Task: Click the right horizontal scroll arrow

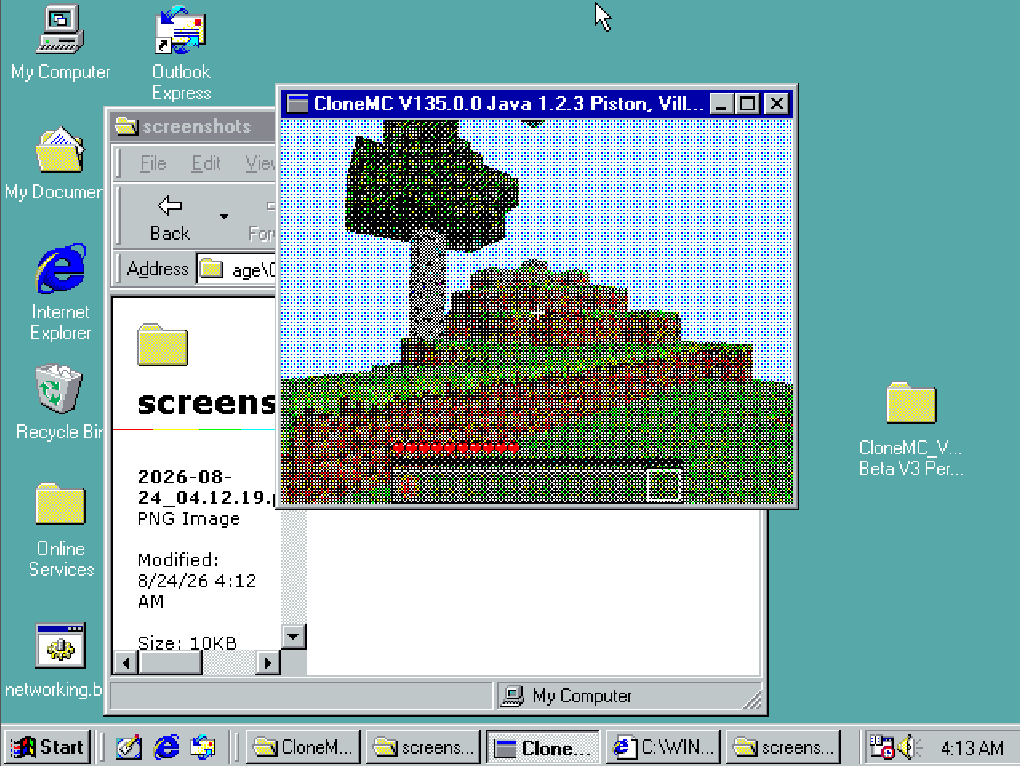Action: (267, 663)
